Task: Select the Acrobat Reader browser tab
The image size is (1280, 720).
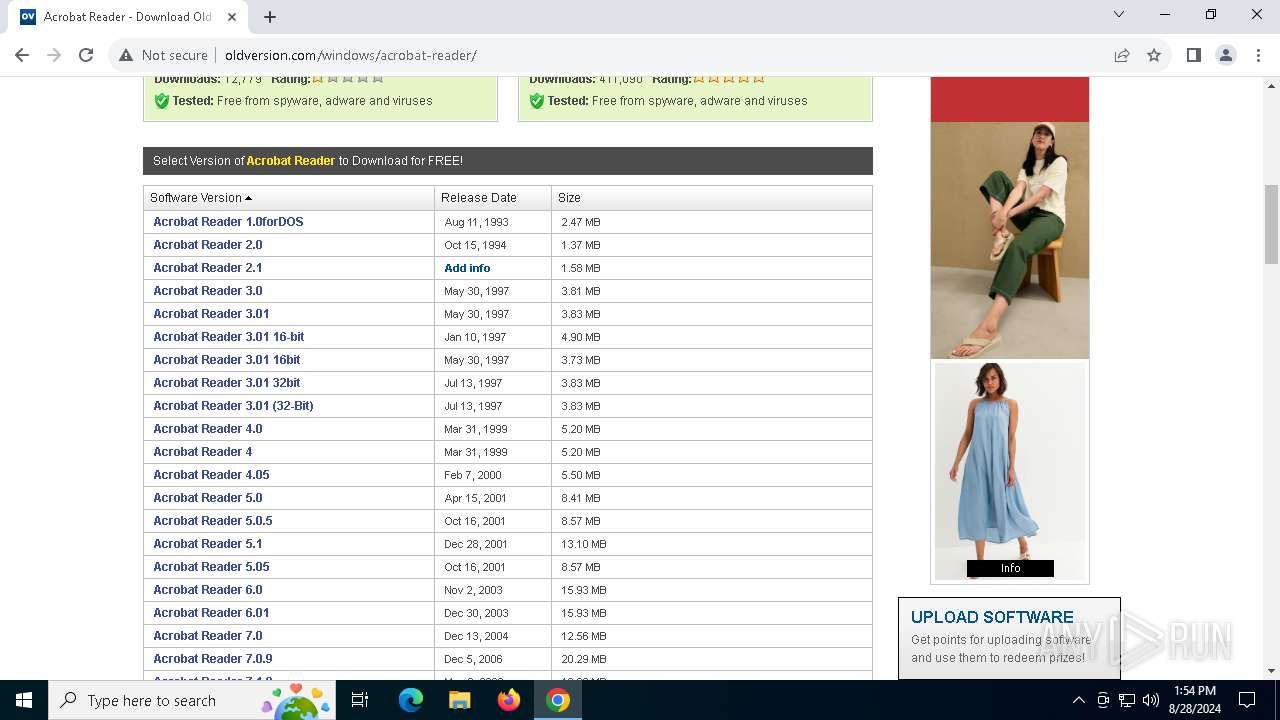Action: point(128,16)
